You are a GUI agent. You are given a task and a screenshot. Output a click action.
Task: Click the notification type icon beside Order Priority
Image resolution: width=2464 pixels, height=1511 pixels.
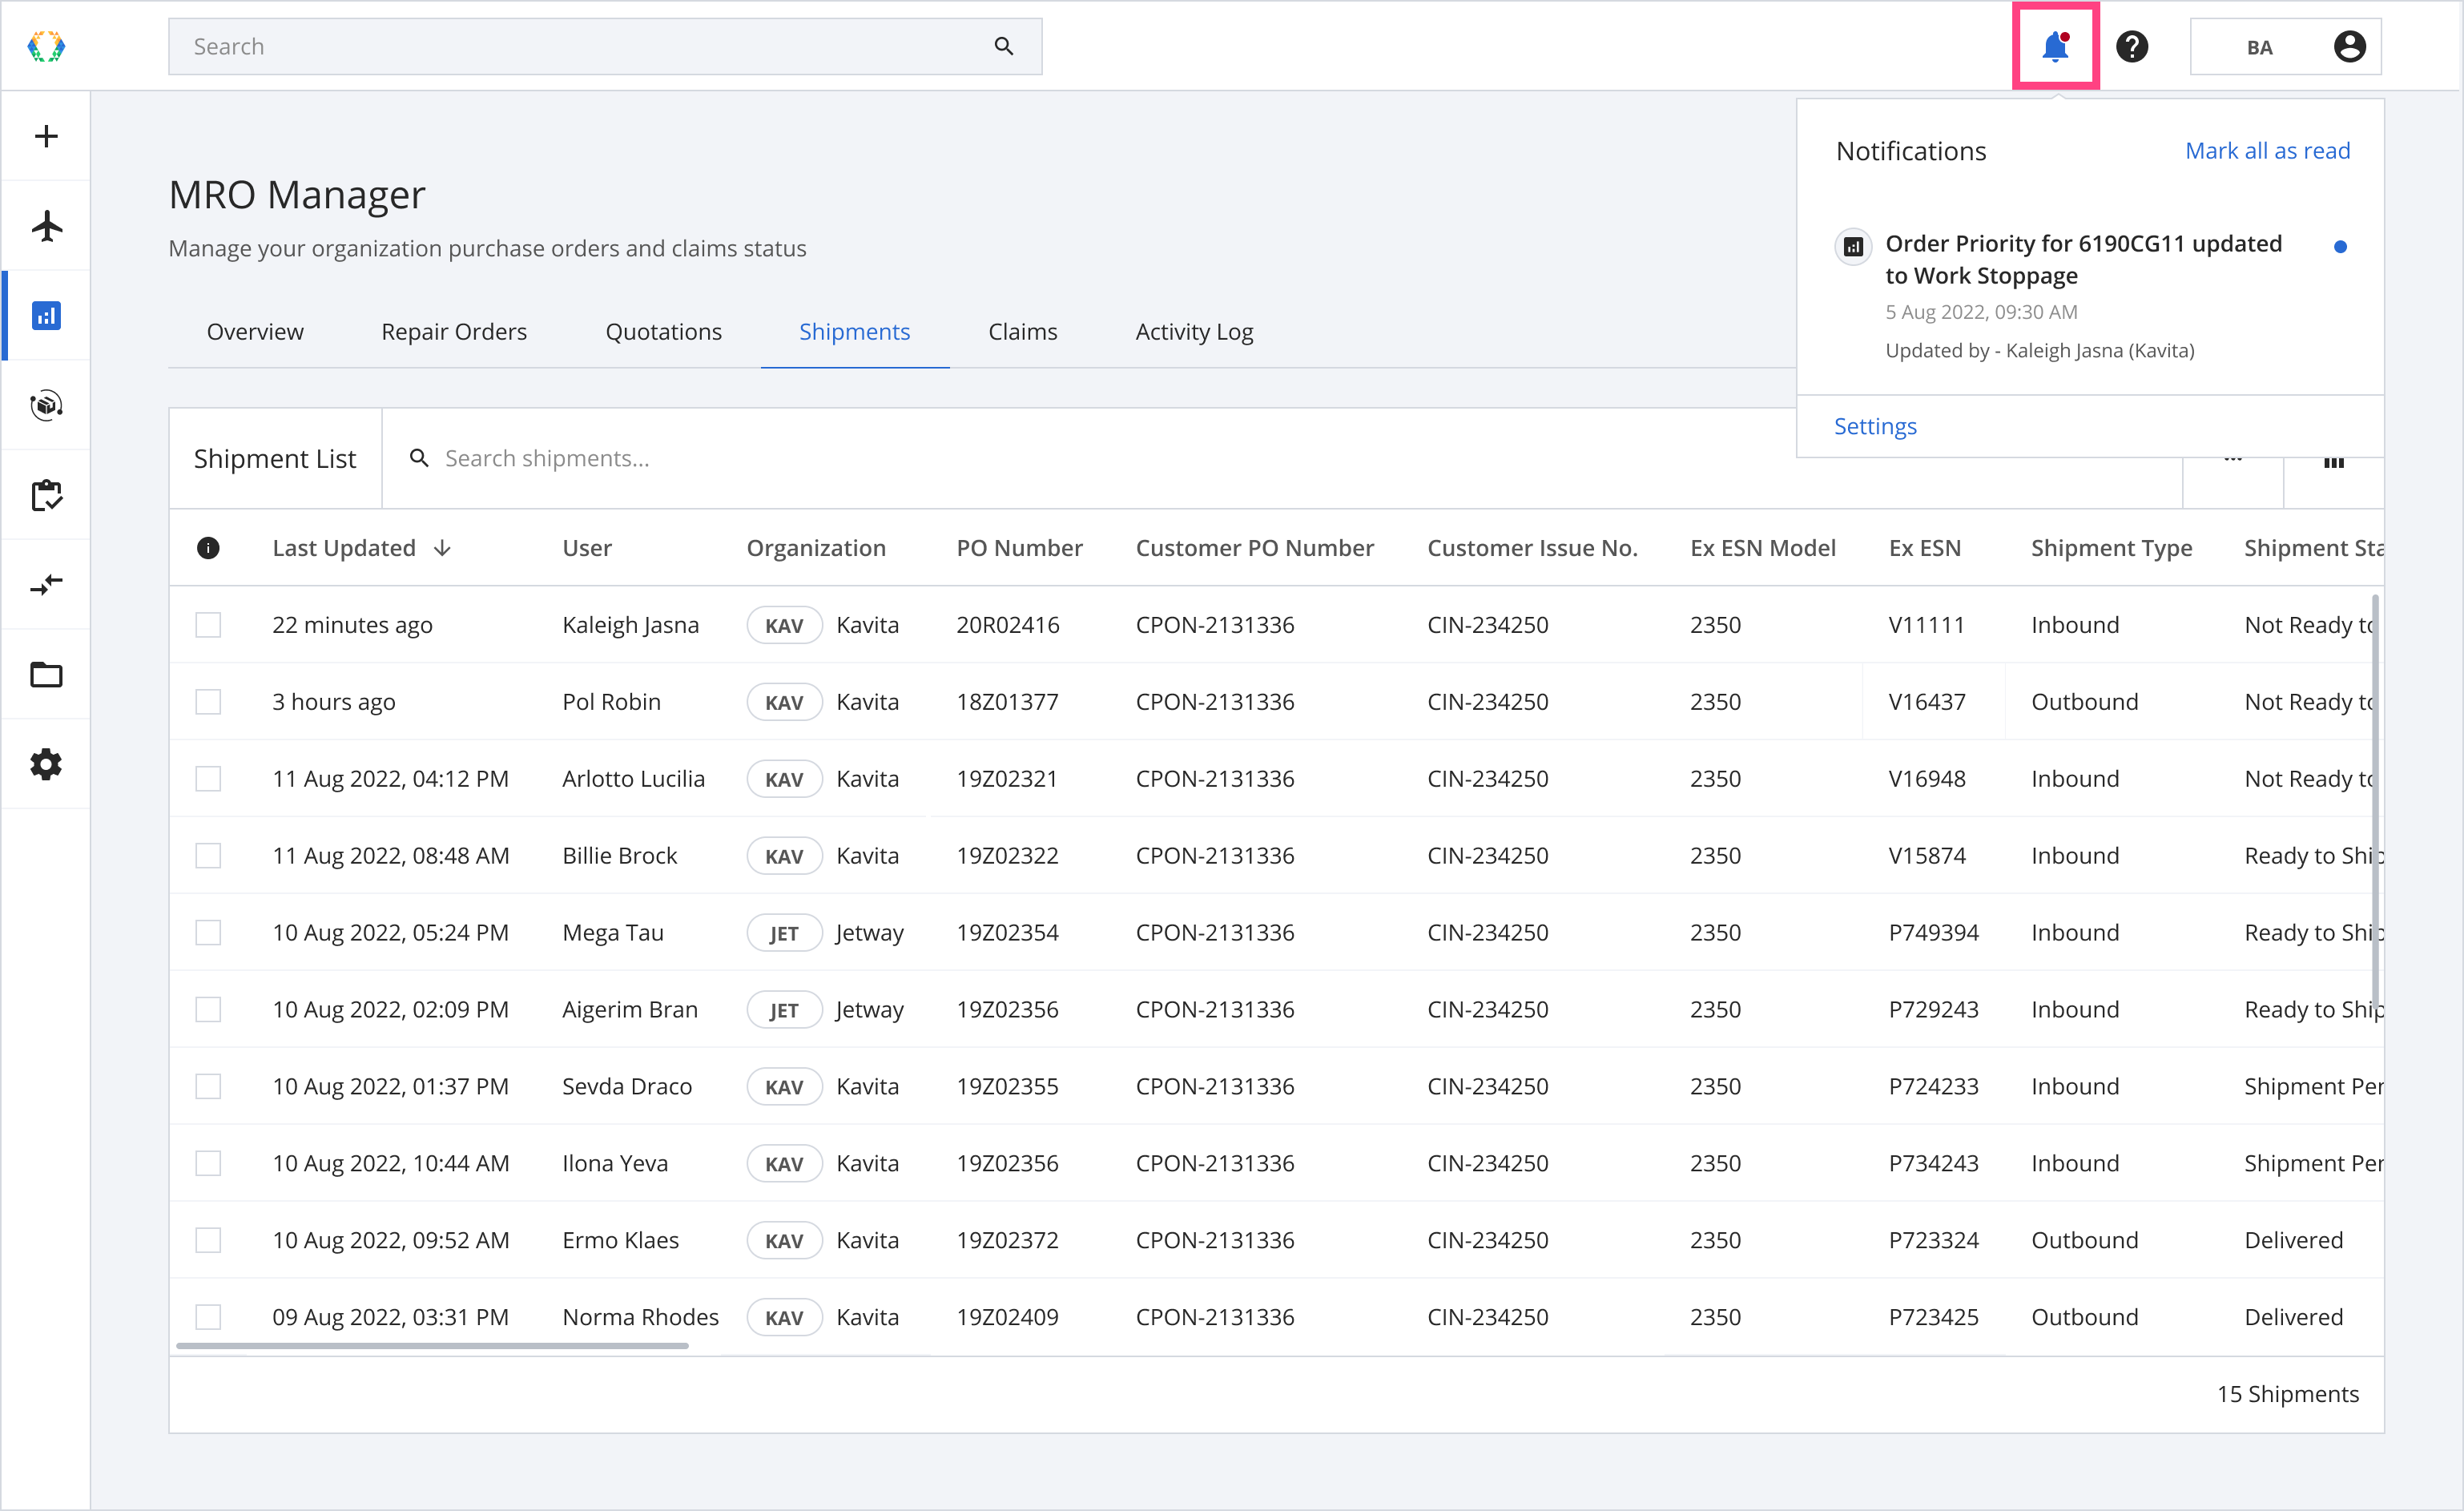[1853, 246]
